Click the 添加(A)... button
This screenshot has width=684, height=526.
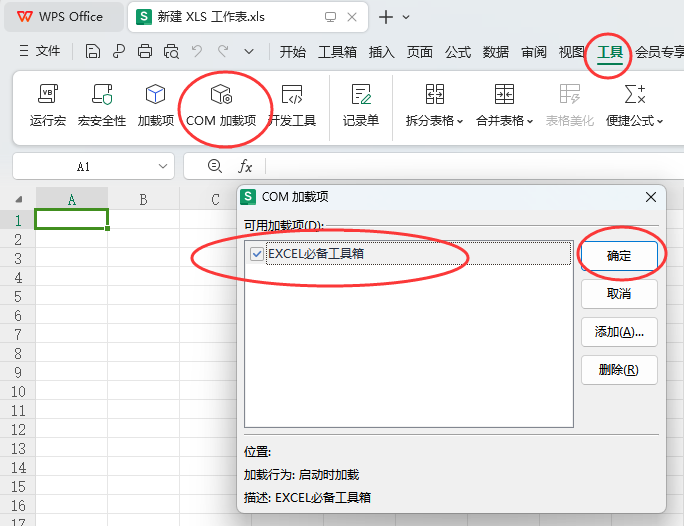(619, 332)
